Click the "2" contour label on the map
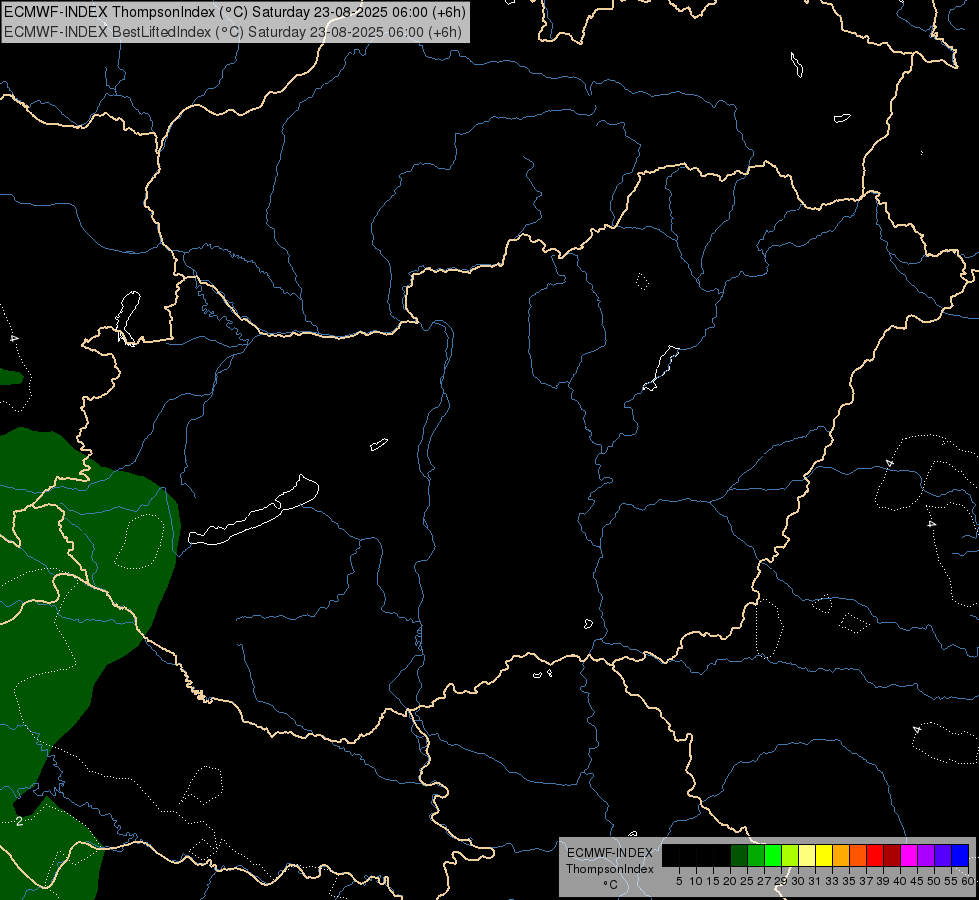This screenshot has width=979, height=900. click(19, 821)
